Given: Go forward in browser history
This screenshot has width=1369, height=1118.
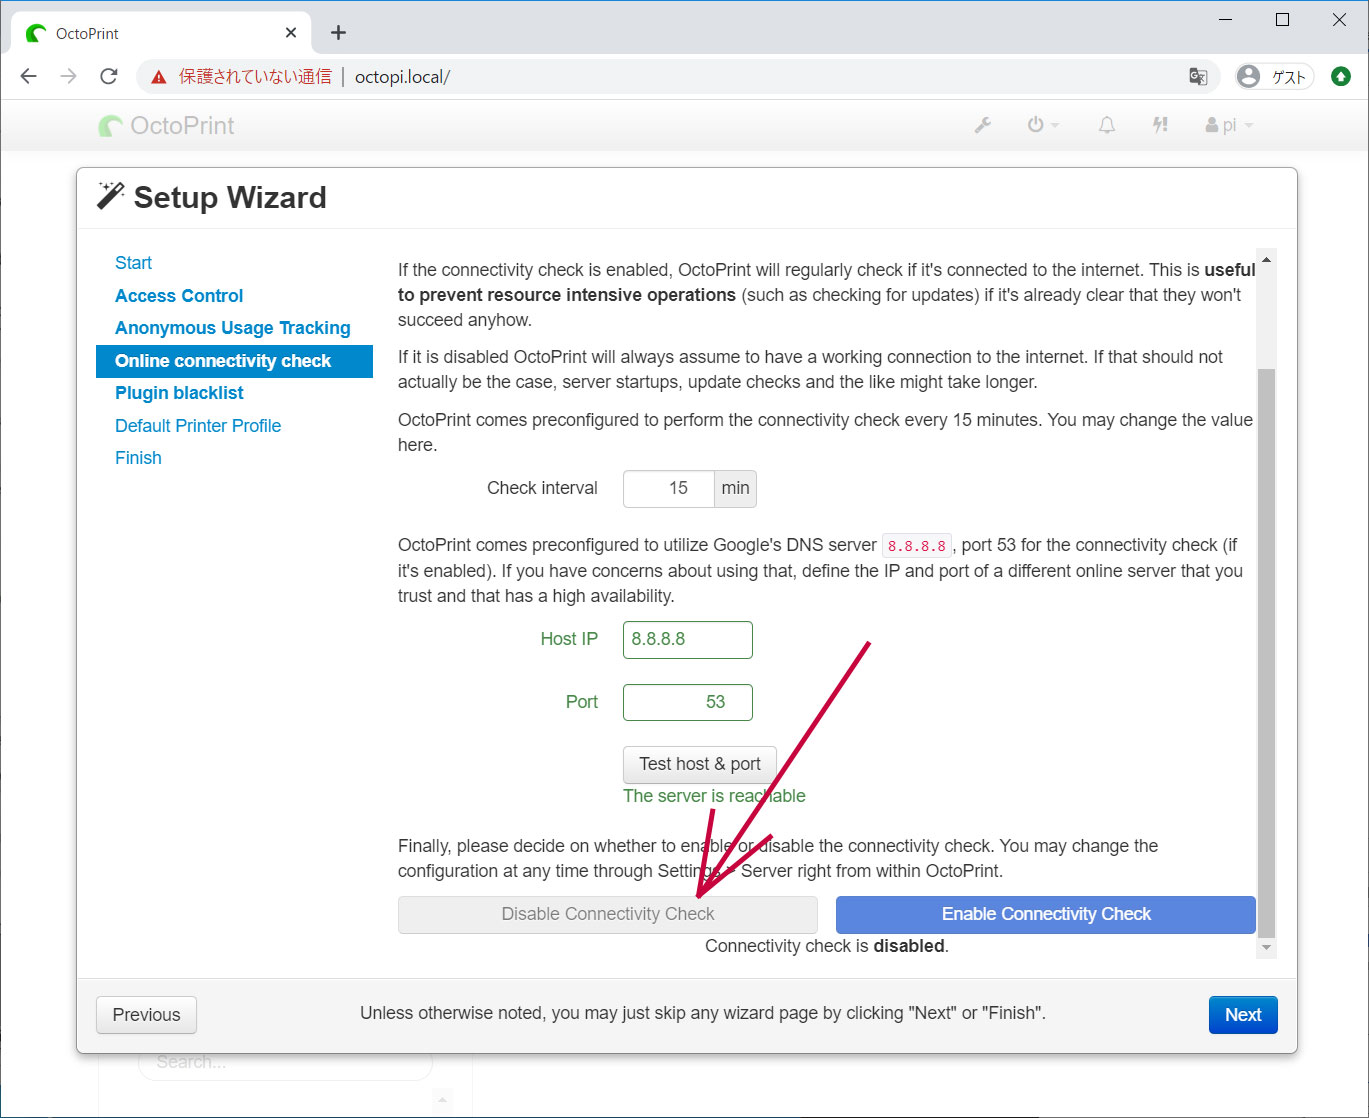Looking at the screenshot, I should click(68, 76).
